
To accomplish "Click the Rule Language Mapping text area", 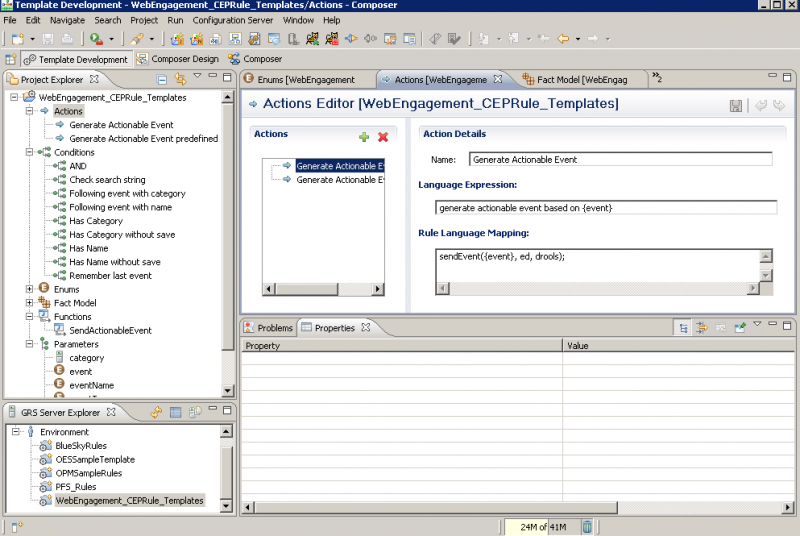I will click(x=597, y=265).
